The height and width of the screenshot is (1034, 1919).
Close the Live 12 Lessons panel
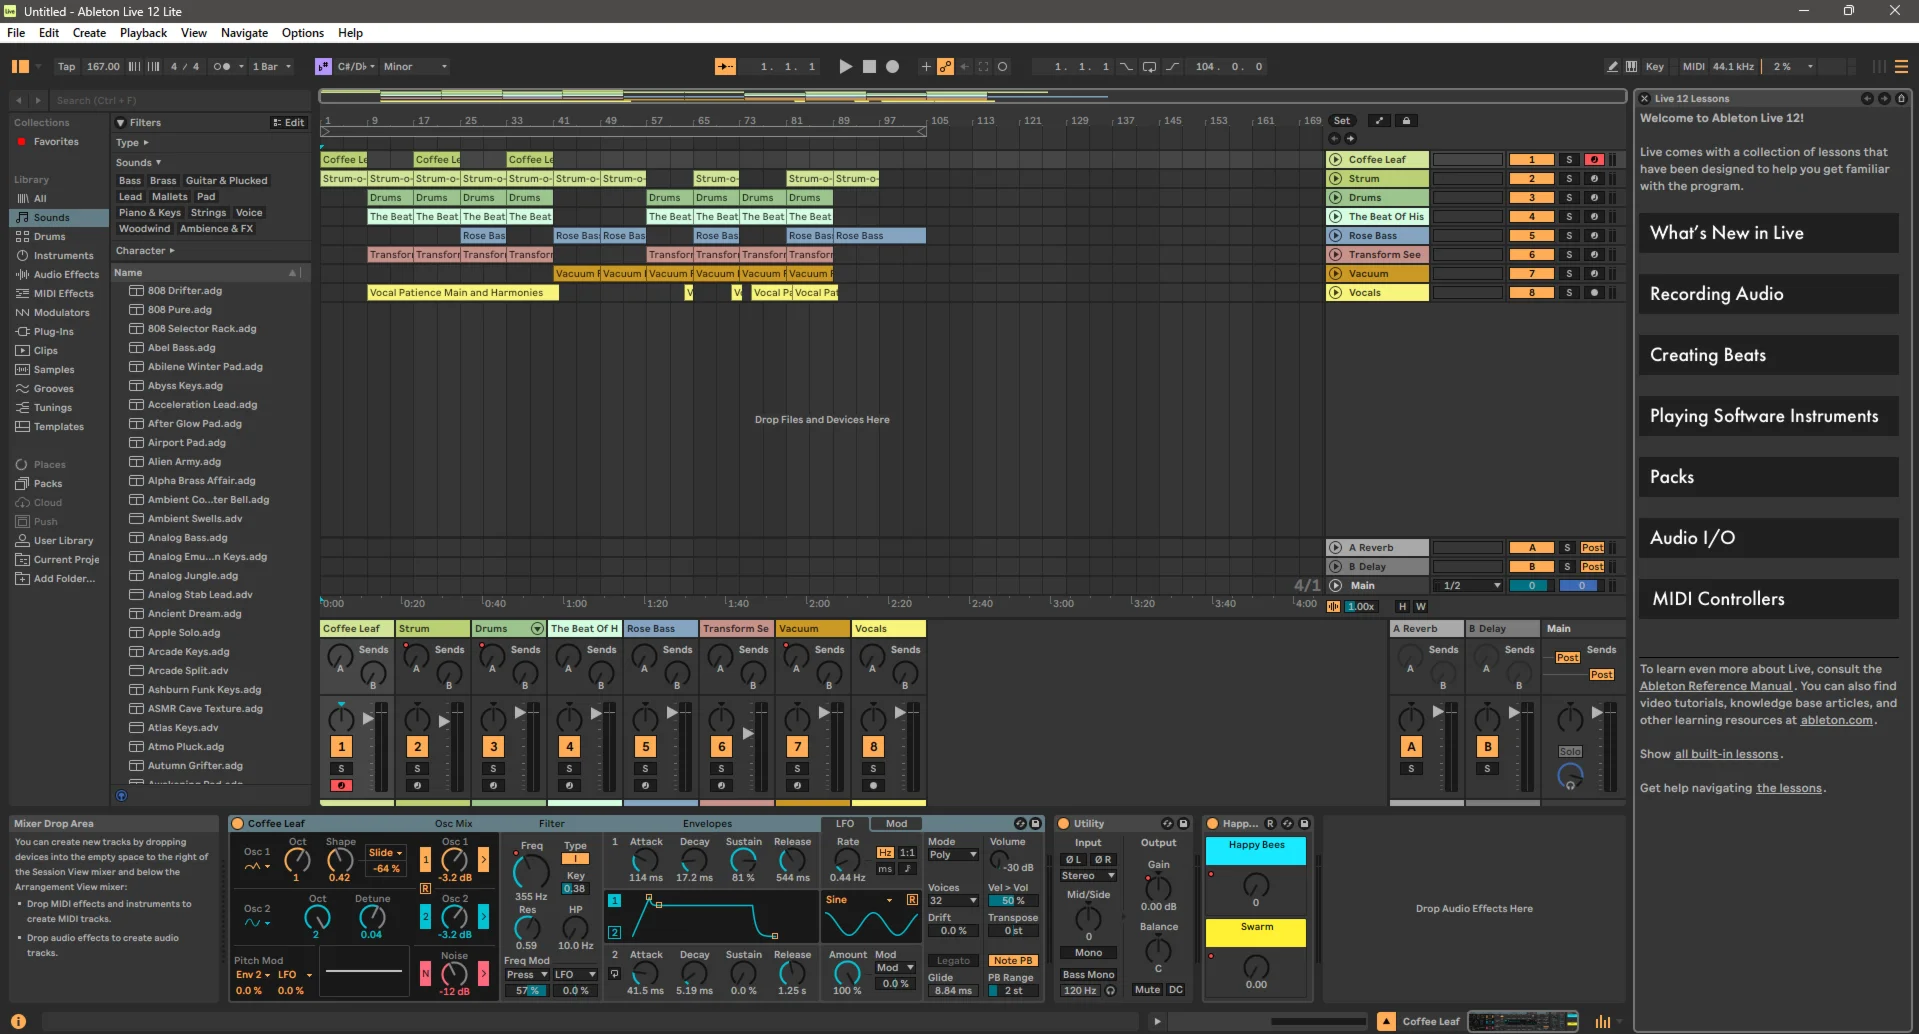click(1644, 99)
